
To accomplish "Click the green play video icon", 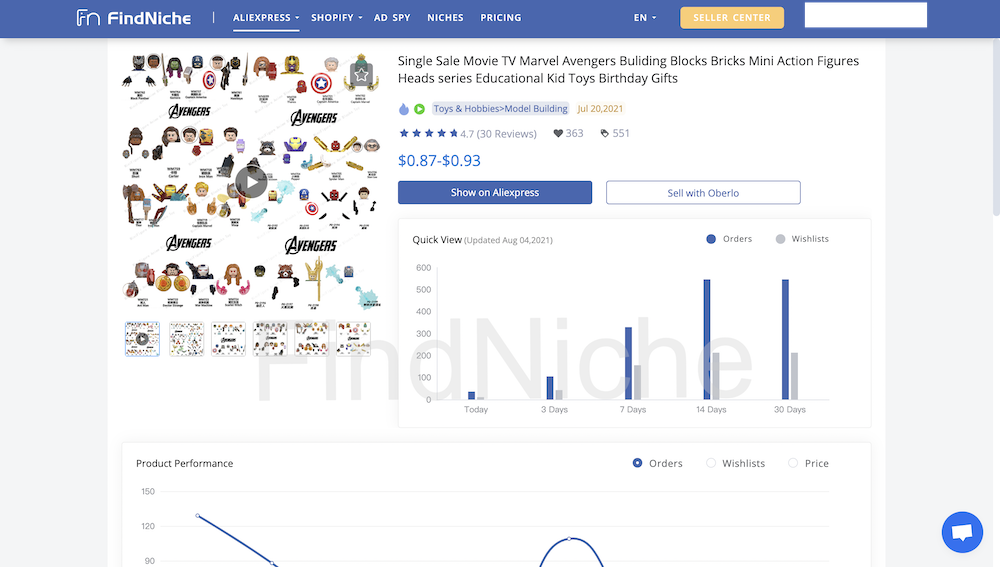I will click(419, 109).
